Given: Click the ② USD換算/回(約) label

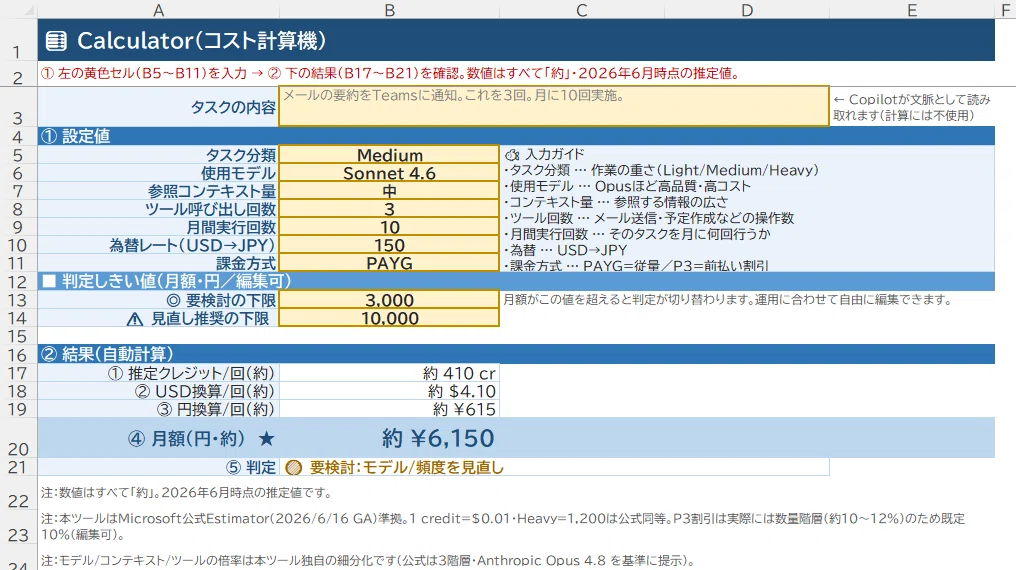Looking at the screenshot, I should [205, 391].
